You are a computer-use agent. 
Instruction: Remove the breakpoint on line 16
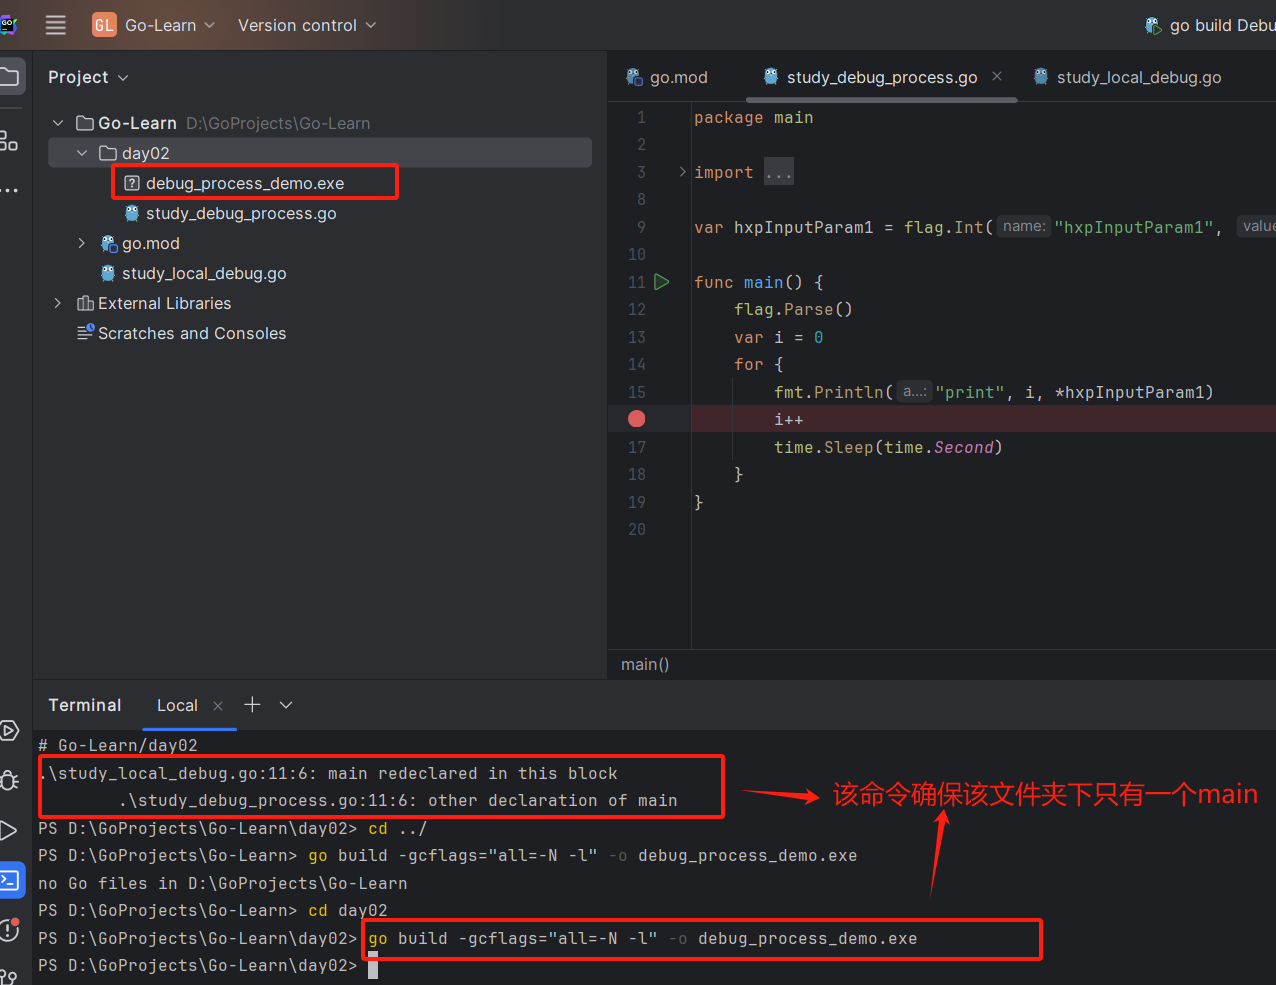pyautogui.click(x=636, y=418)
